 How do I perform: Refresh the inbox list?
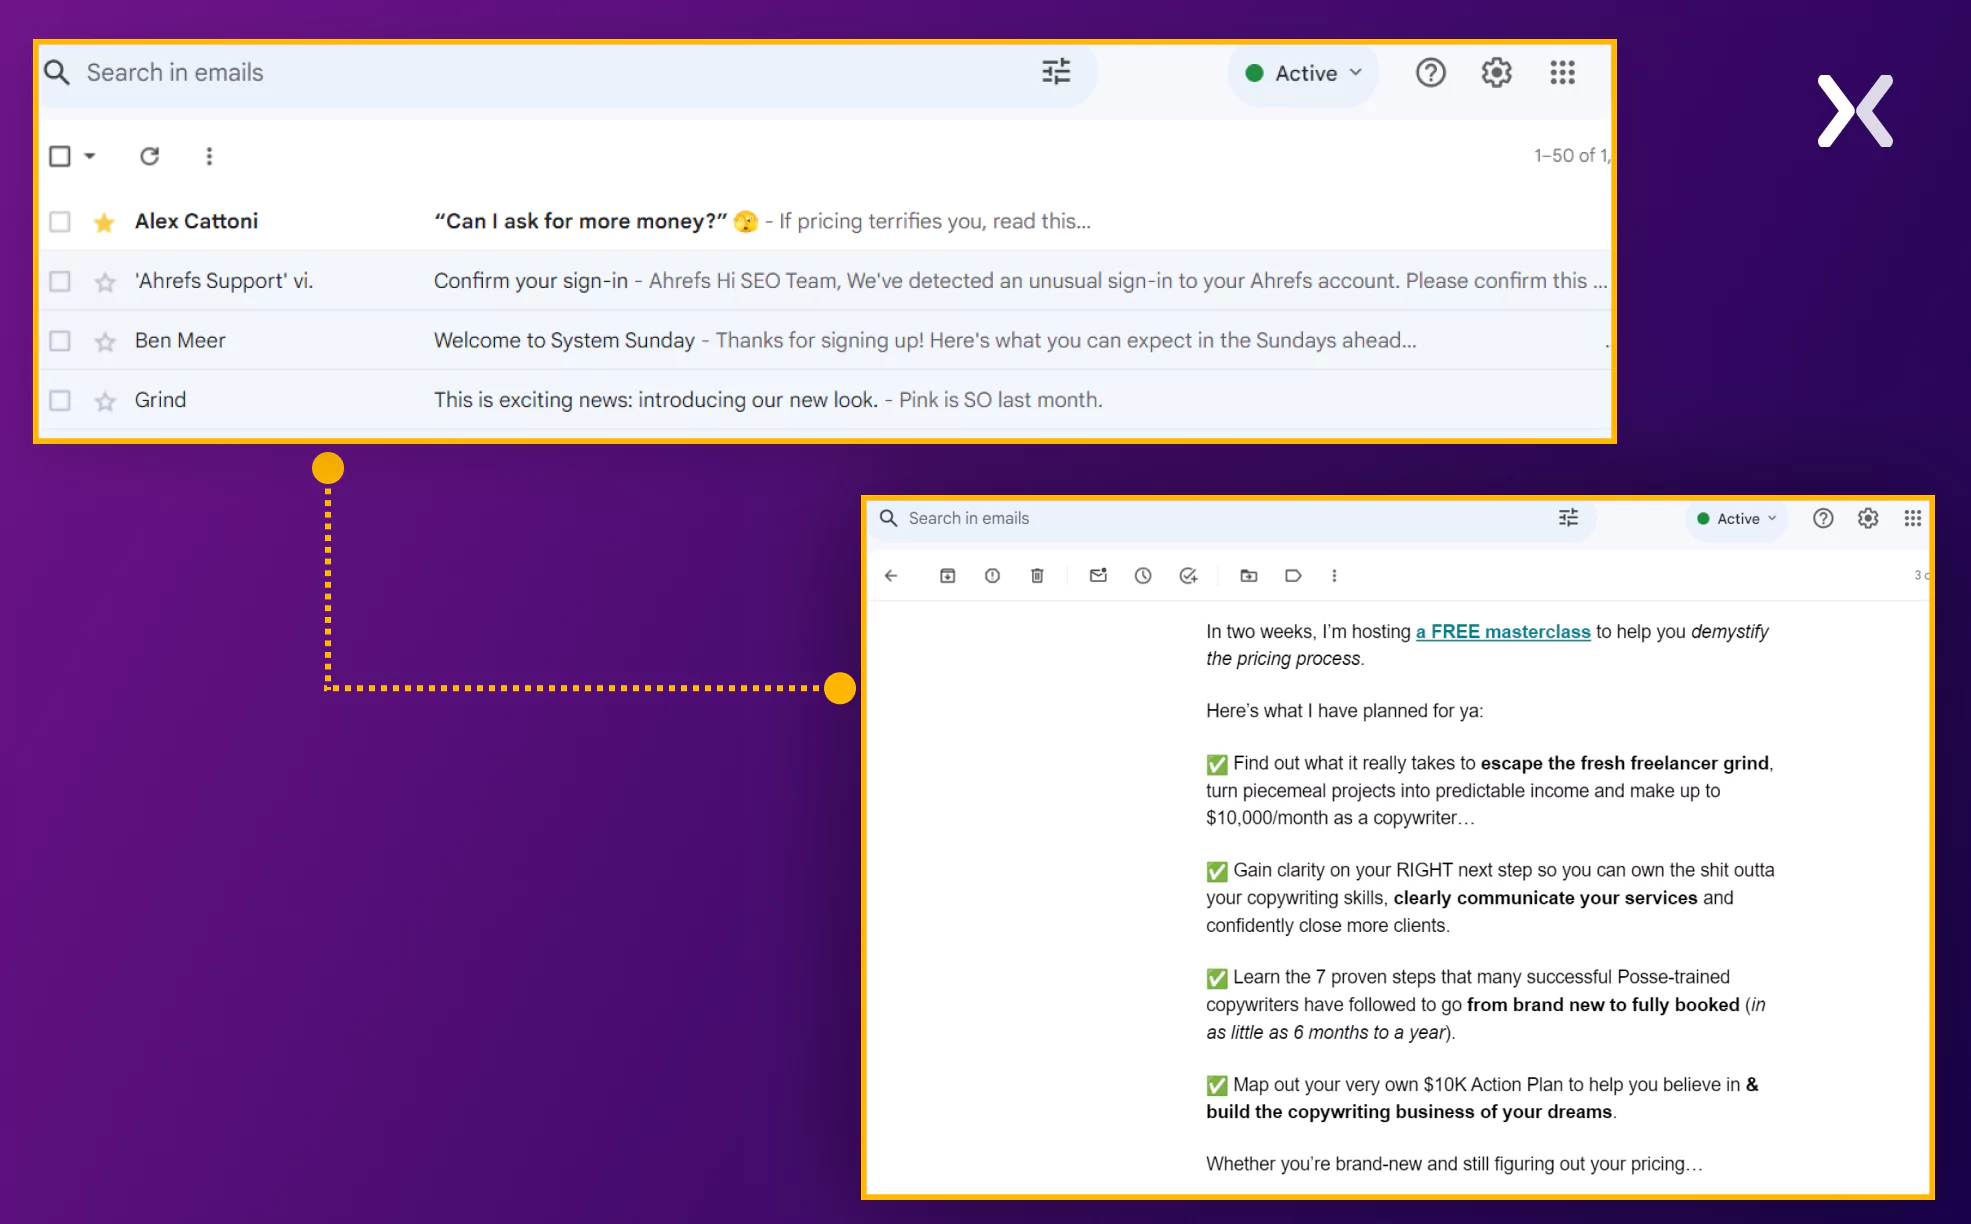pos(149,156)
